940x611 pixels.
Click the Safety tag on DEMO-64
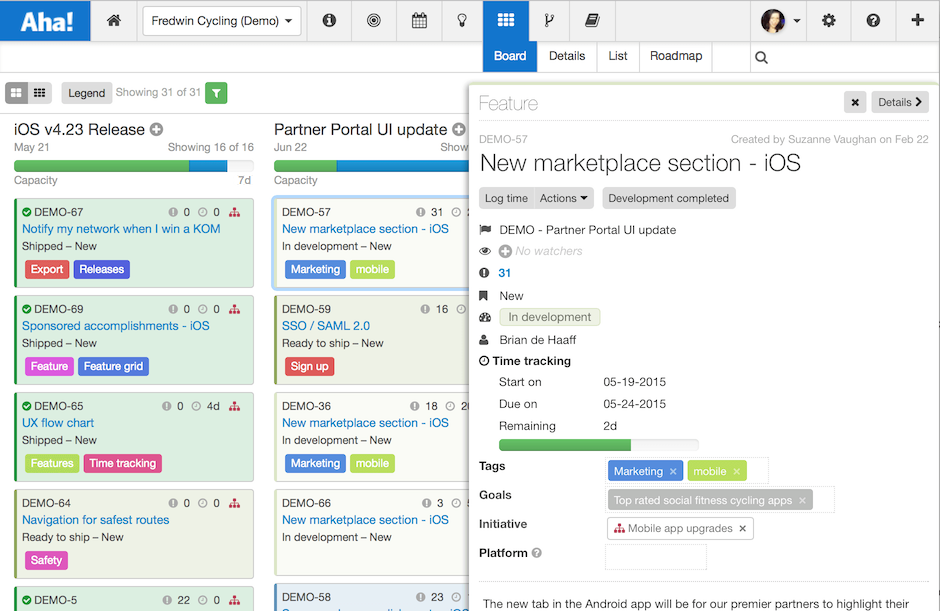tap(46, 561)
